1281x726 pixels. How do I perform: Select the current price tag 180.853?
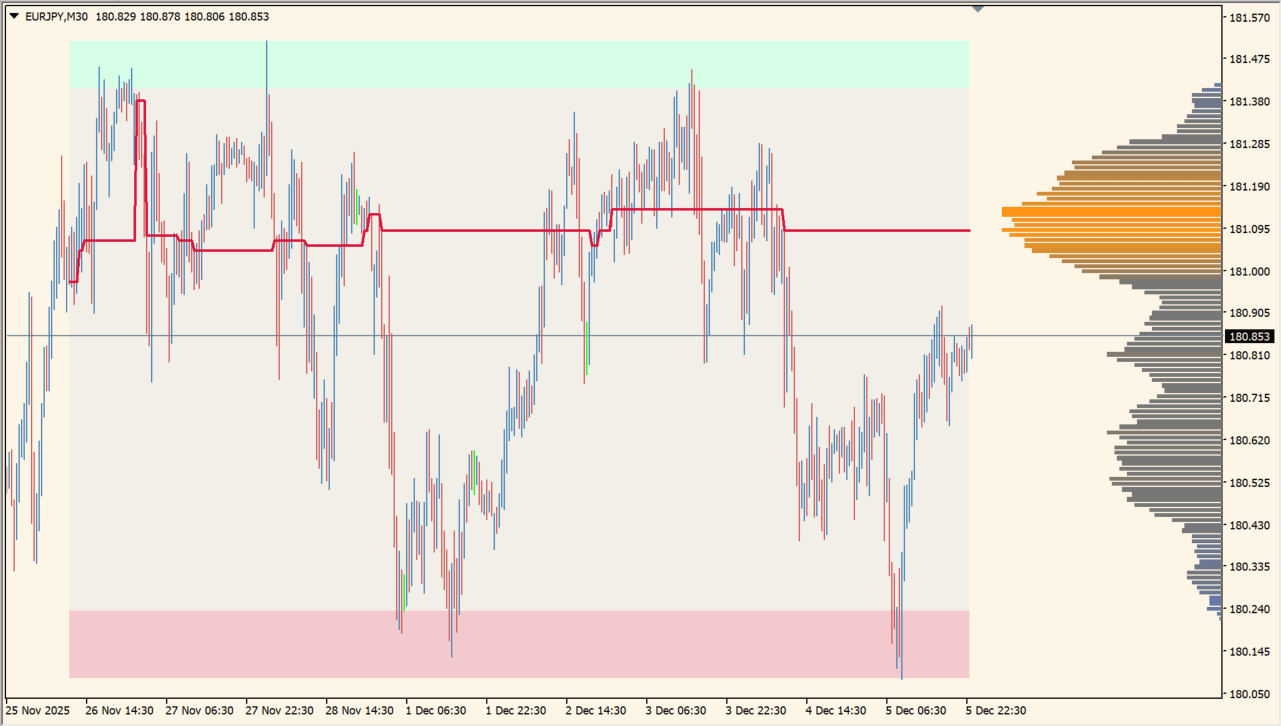1250,337
